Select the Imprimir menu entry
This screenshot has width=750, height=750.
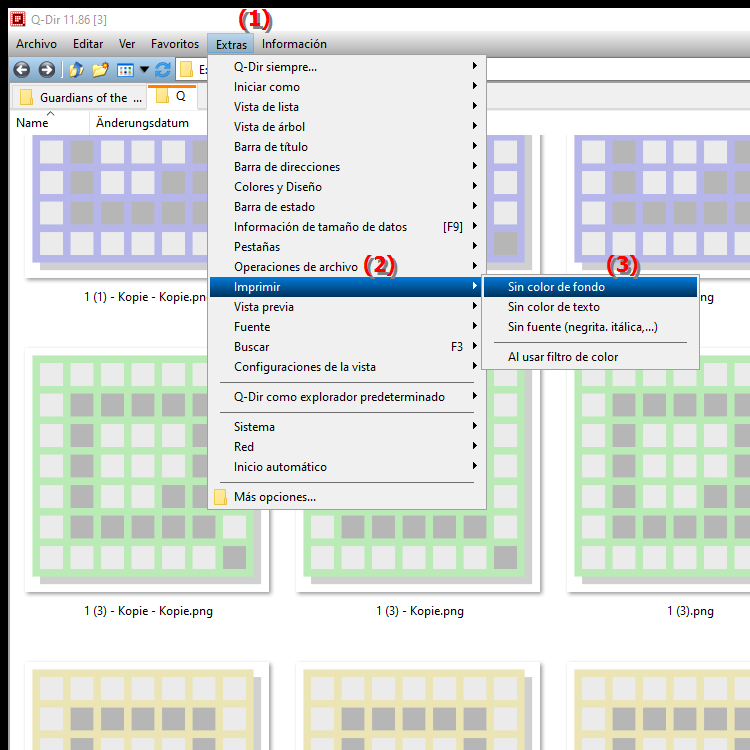coord(348,287)
